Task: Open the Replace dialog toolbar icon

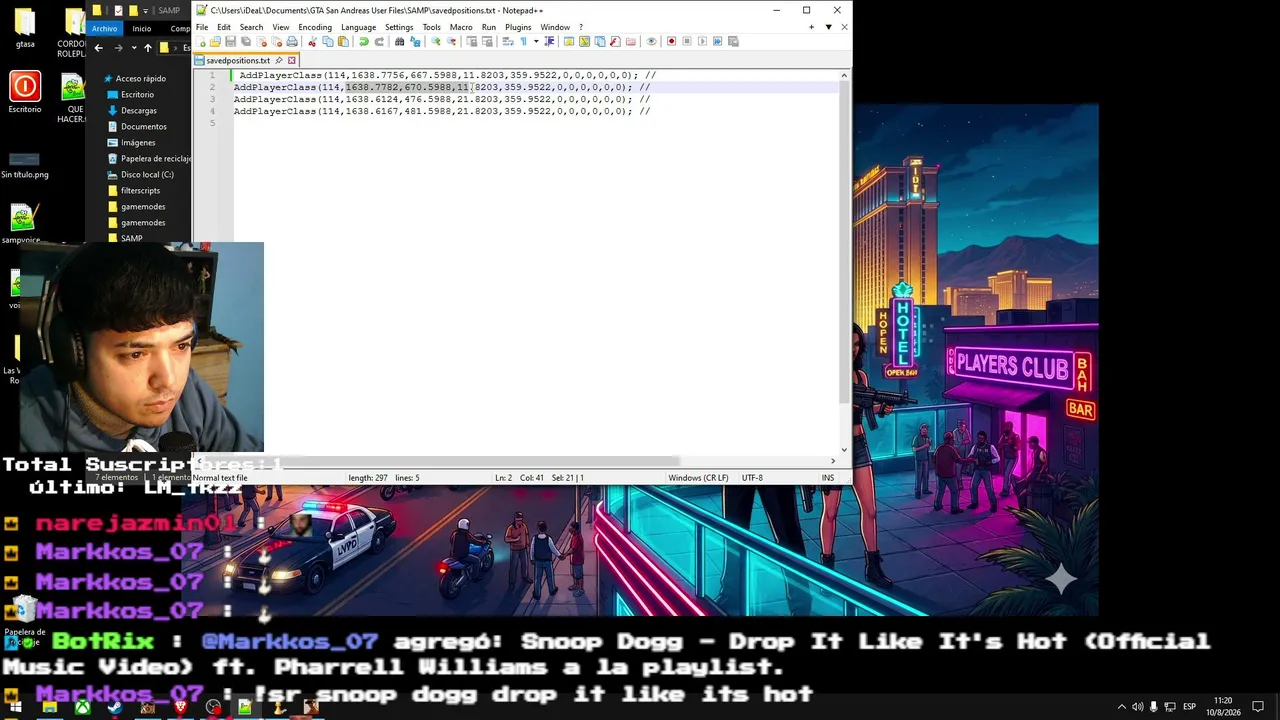Action: [415, 42]
